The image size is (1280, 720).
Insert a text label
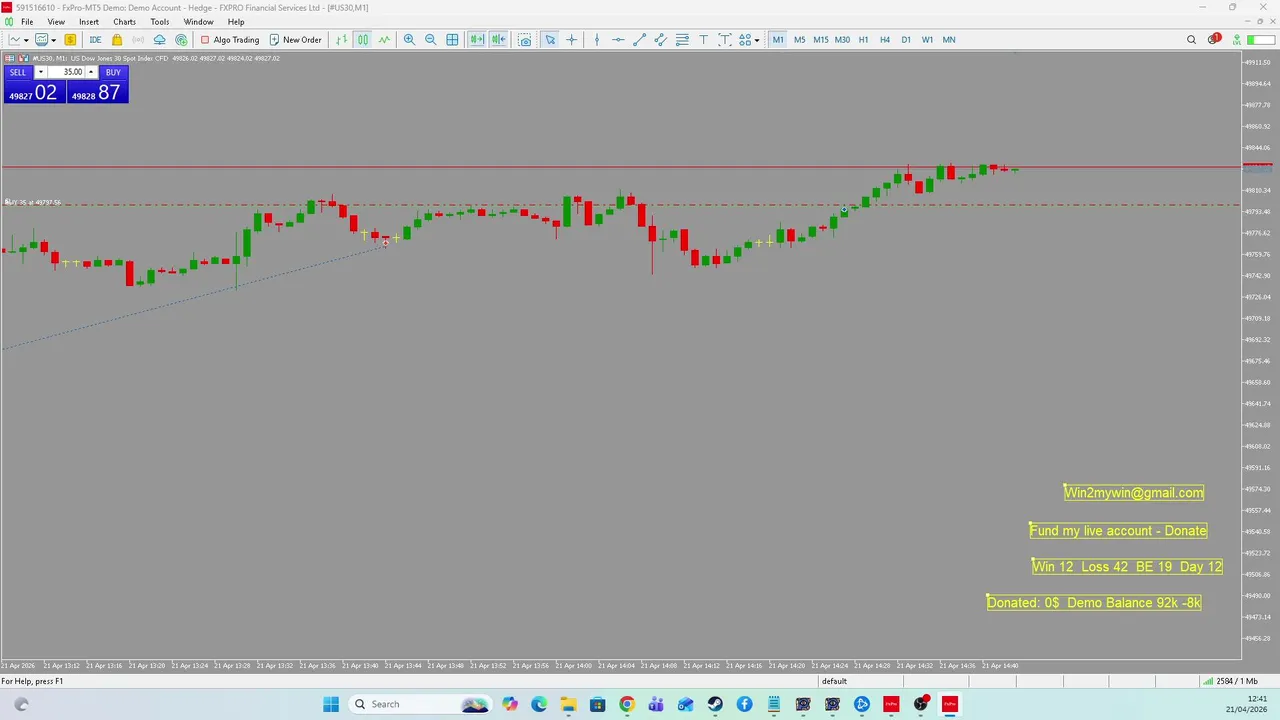click(x=724, y=40)
